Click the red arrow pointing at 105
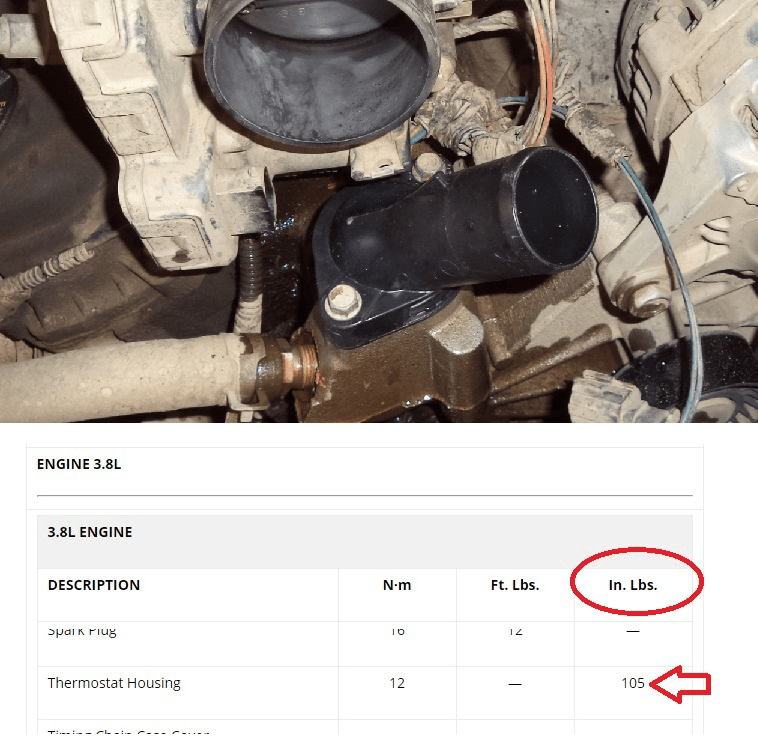 pyautogui.click(x=683, y=685)
